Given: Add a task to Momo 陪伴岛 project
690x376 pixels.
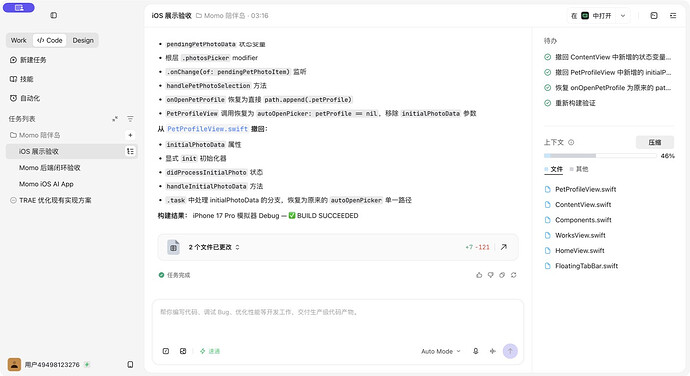Looking at the screenshot, I should [130, 135].
